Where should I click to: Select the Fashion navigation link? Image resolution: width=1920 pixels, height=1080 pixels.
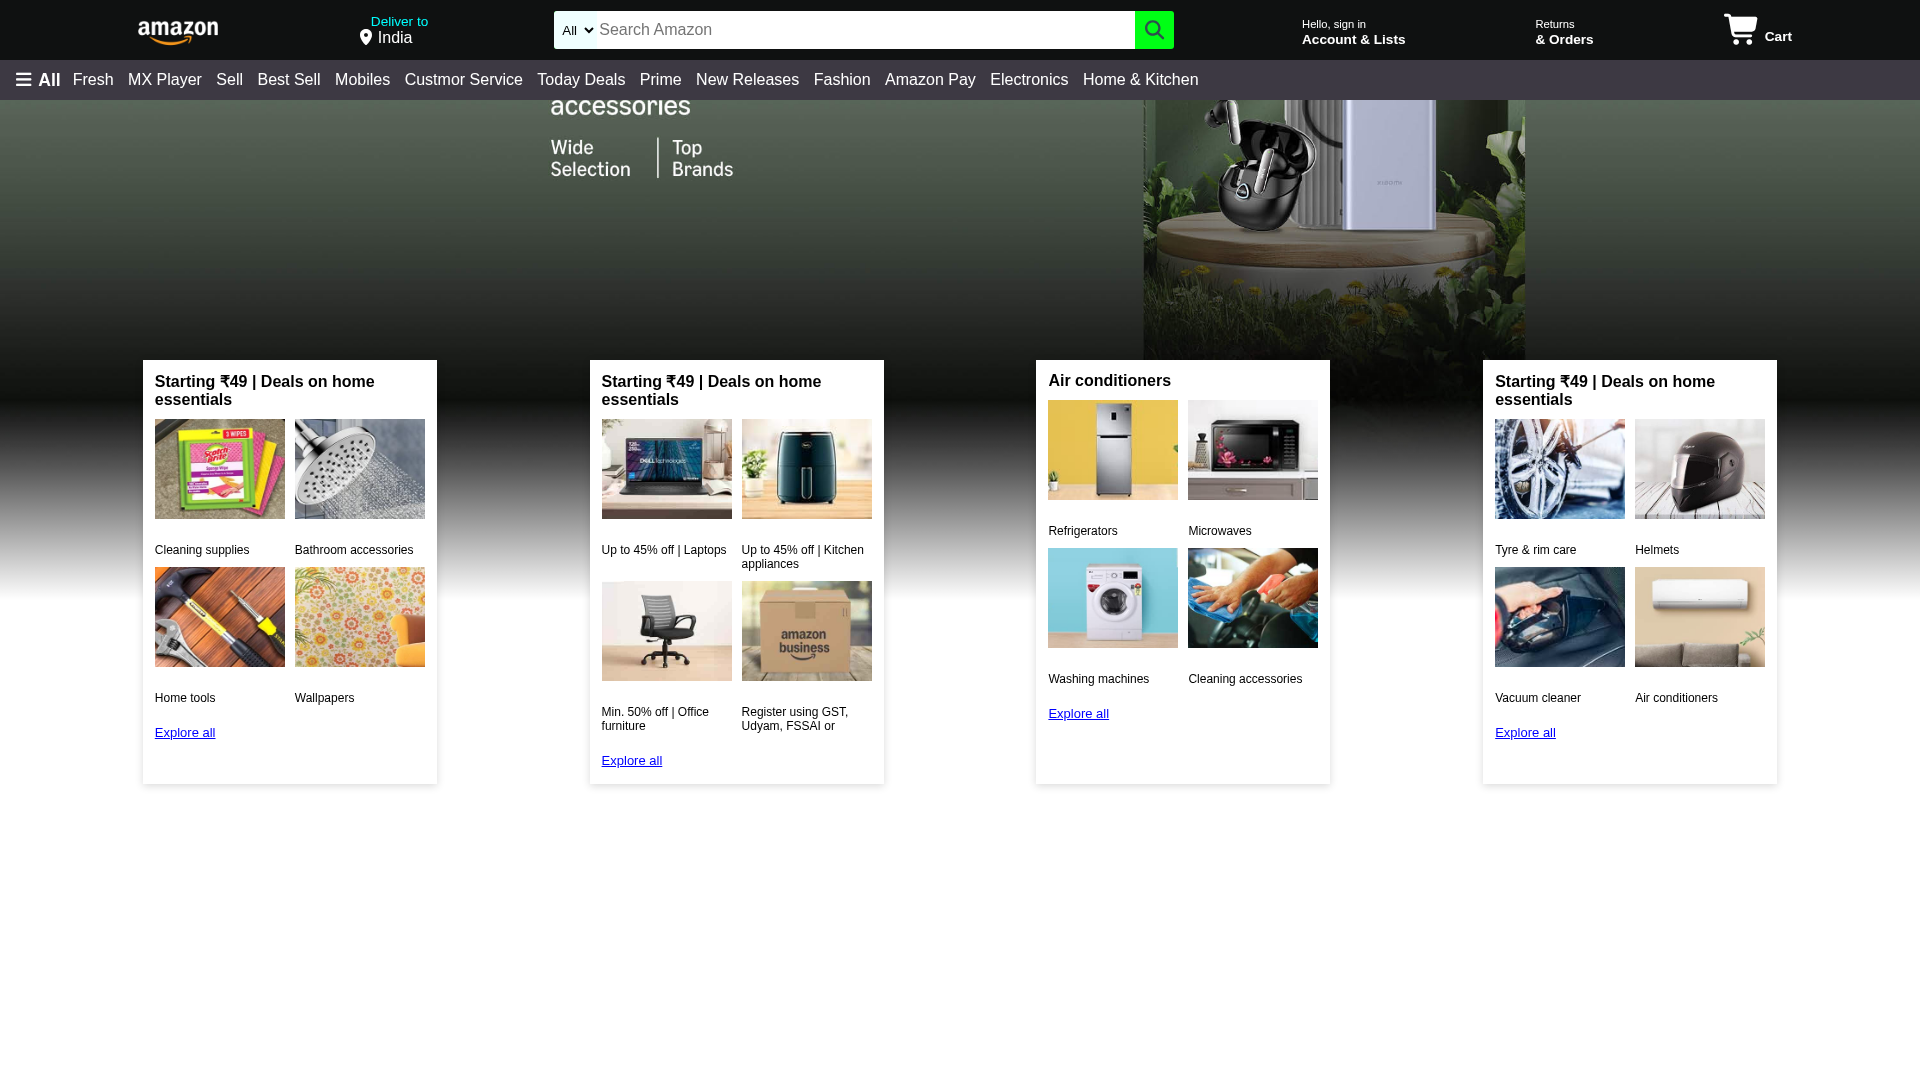click(841, 79)
